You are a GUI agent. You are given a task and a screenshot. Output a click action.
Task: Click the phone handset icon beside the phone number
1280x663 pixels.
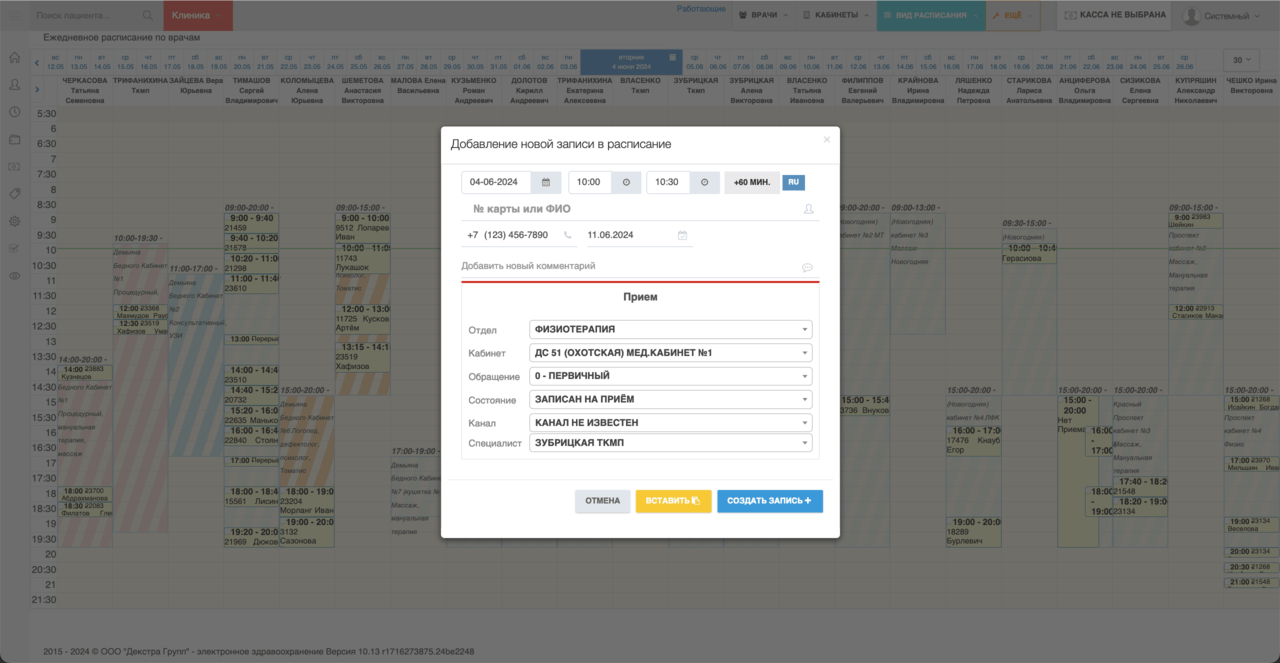pos(568,235)
